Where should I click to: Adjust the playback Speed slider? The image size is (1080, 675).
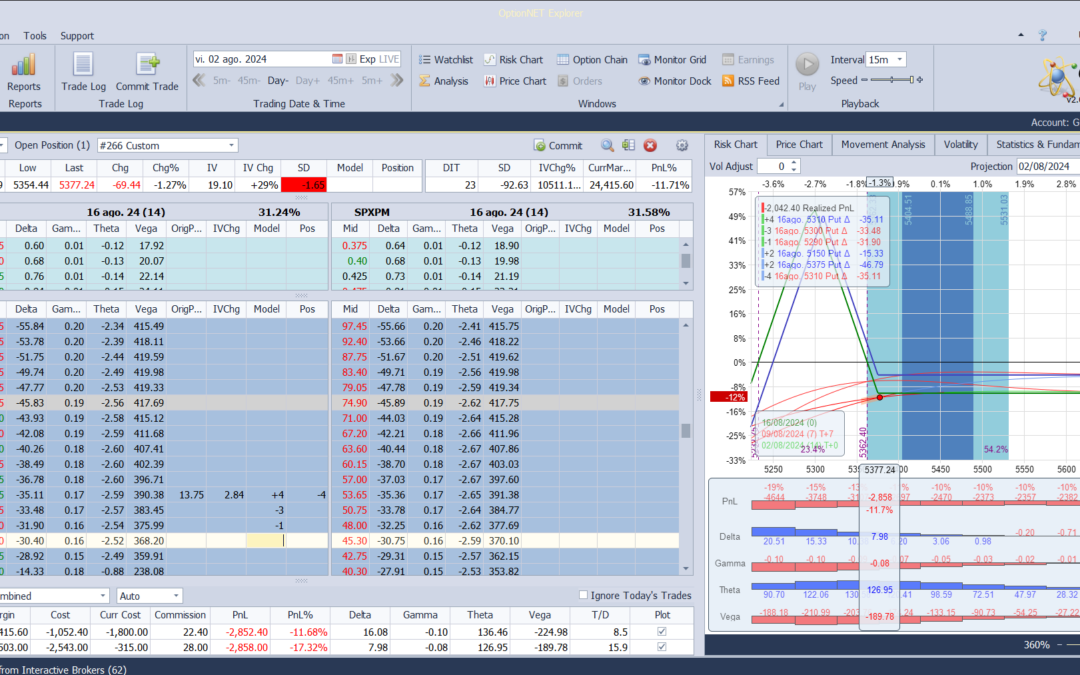(891, 80)
